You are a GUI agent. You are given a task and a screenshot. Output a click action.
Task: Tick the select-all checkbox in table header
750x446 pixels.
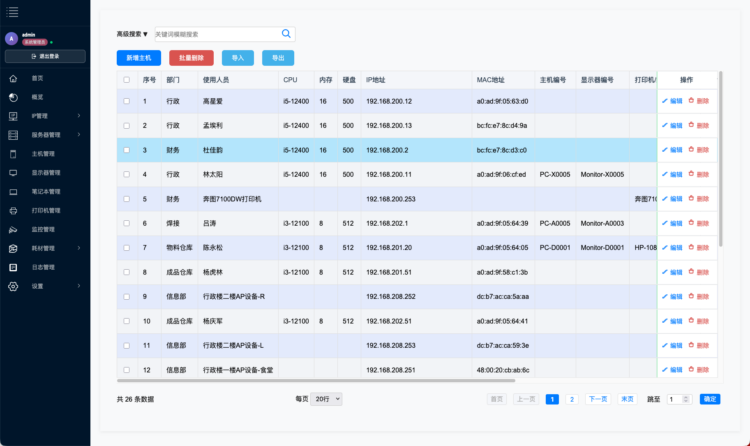click(126, 79)
